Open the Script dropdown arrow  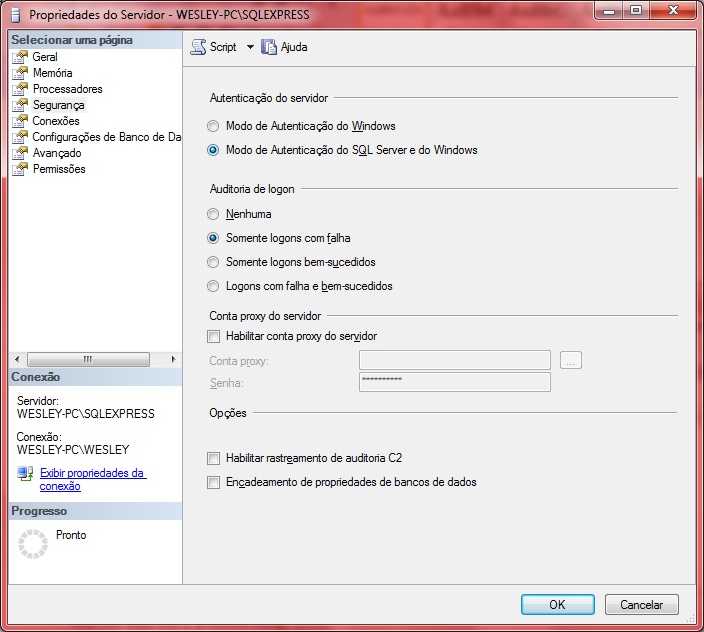tap(250, 47)
